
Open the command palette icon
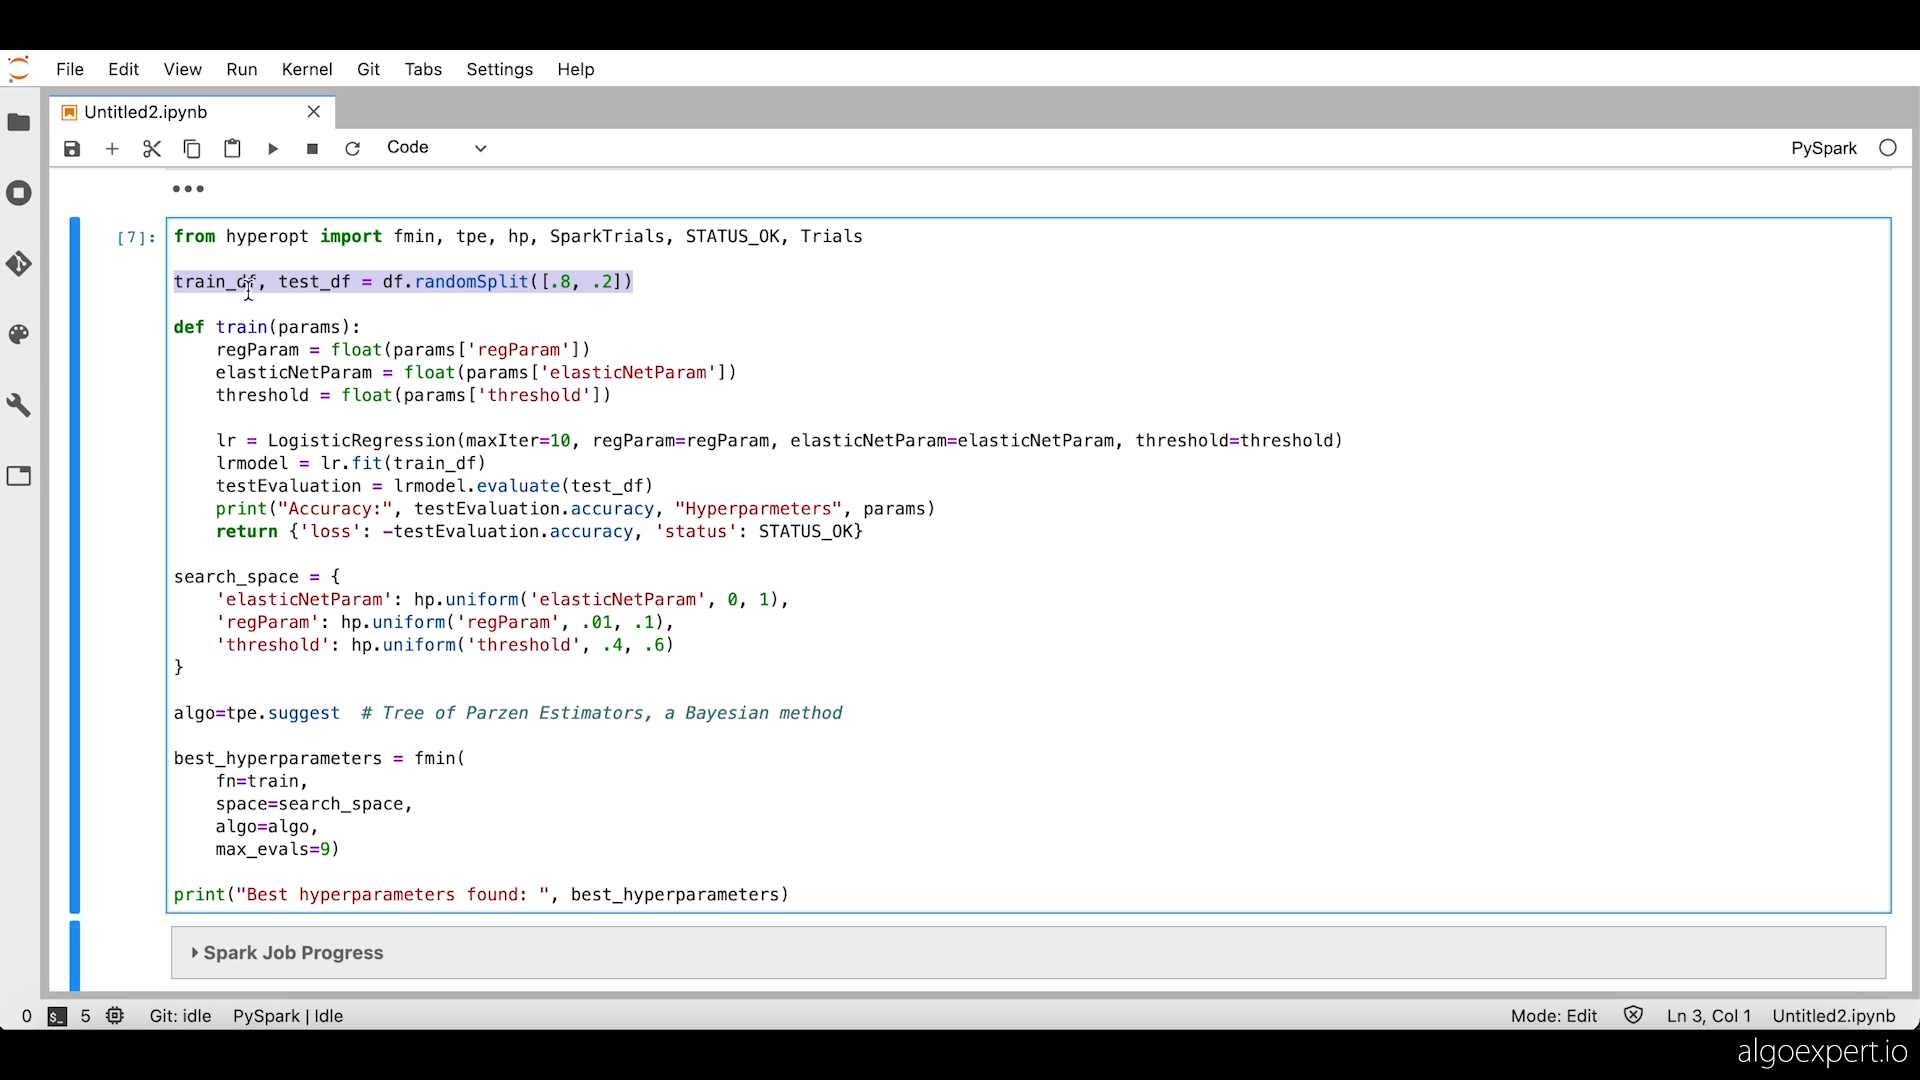point(19,334)
